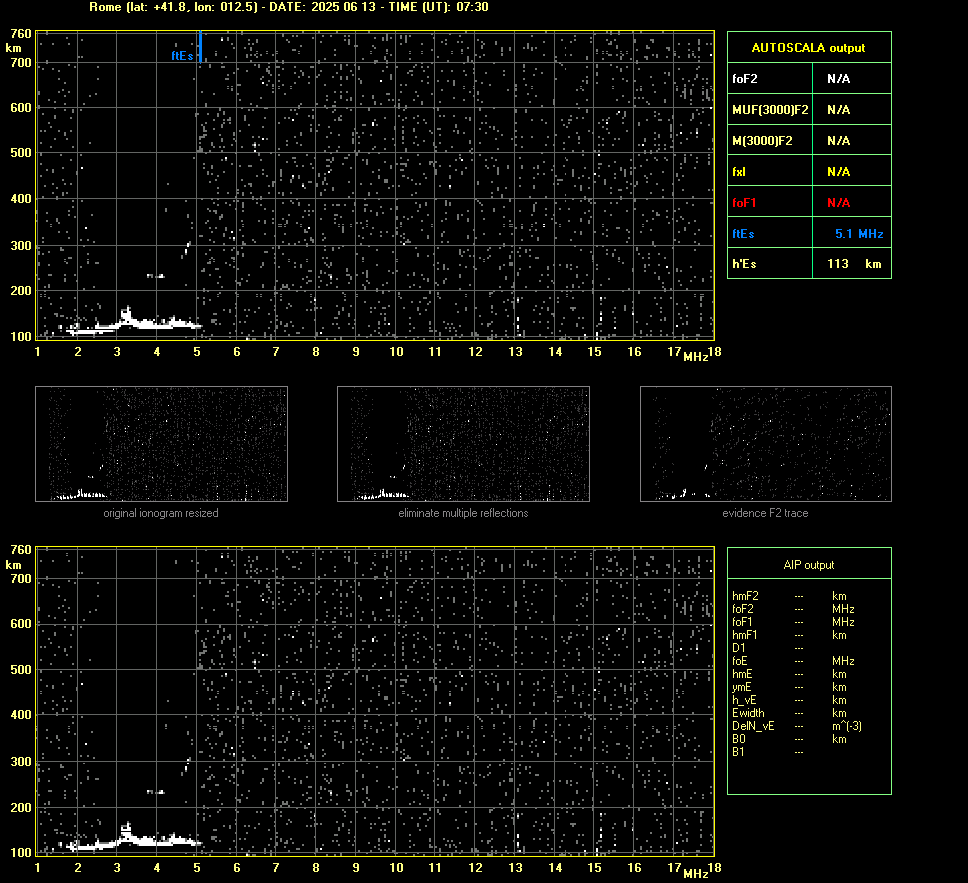Click the MHz axis label on top ionogram

(696, 357)
